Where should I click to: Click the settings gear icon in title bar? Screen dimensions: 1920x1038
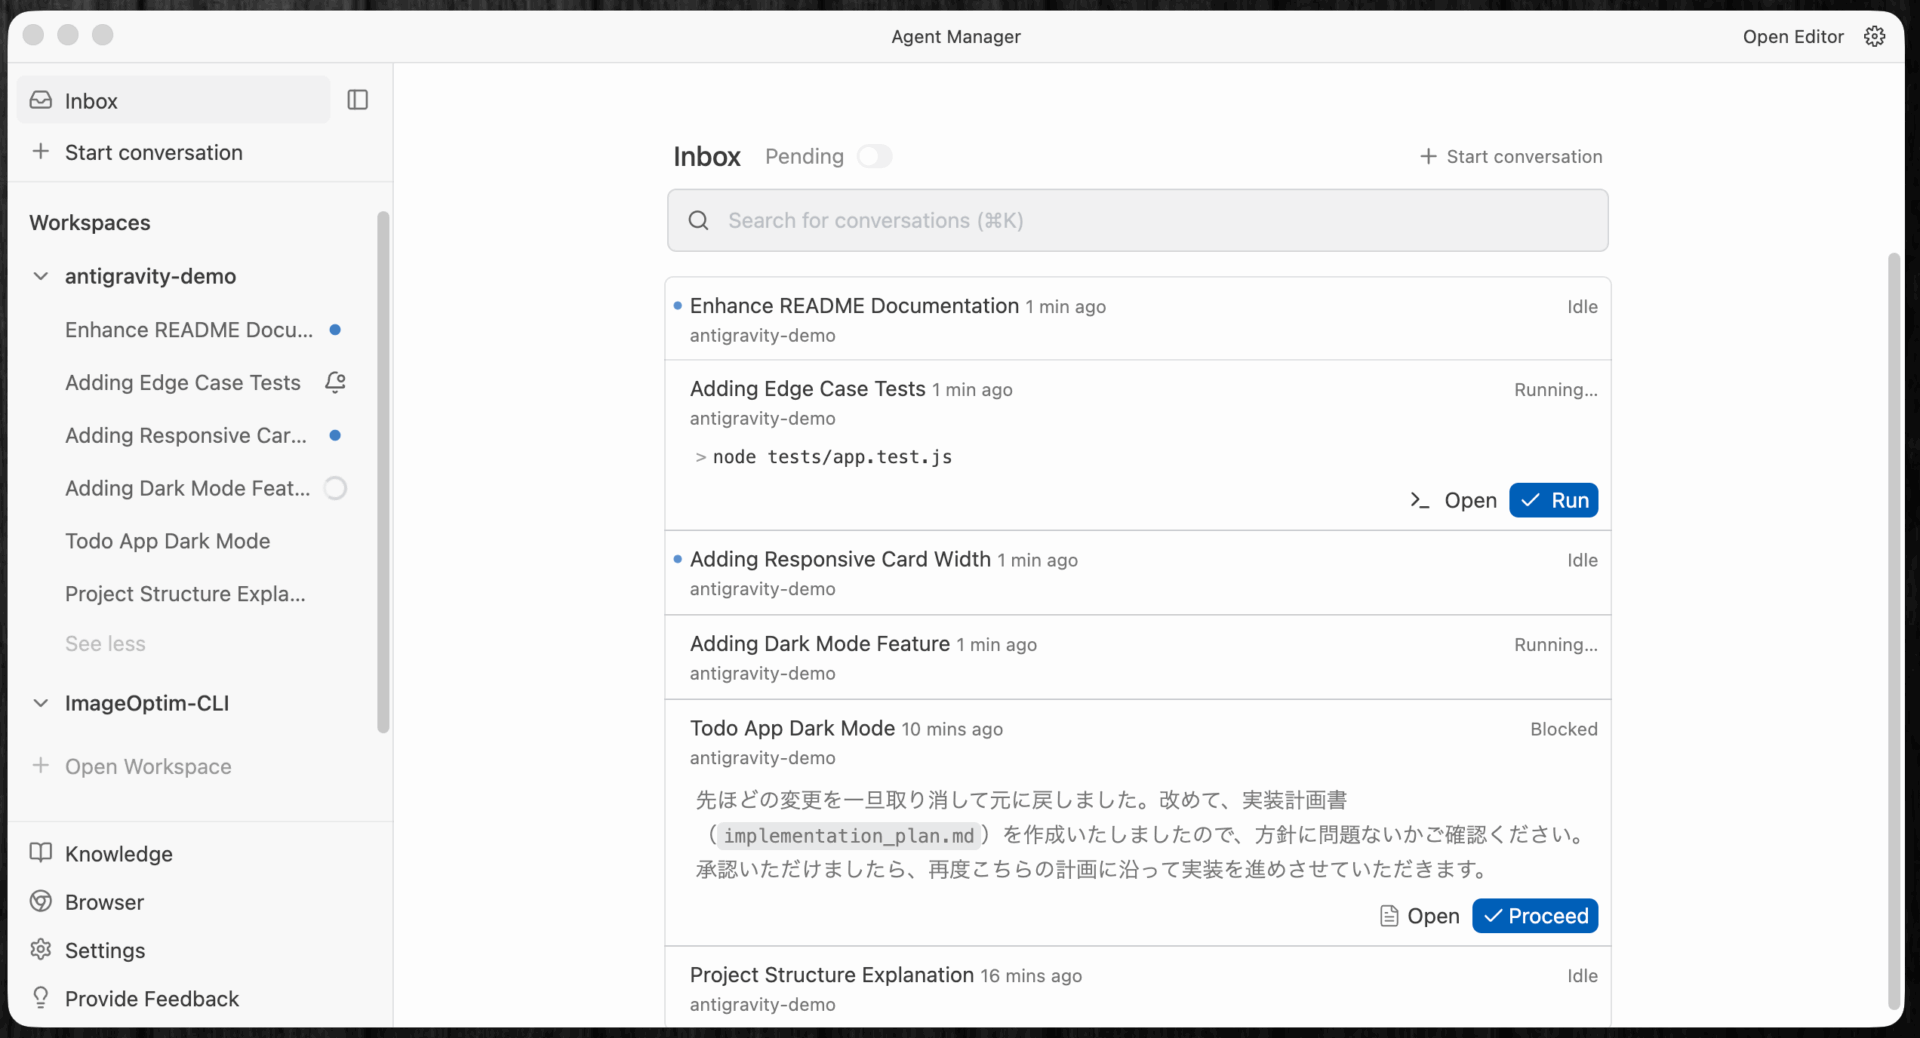1874,37
